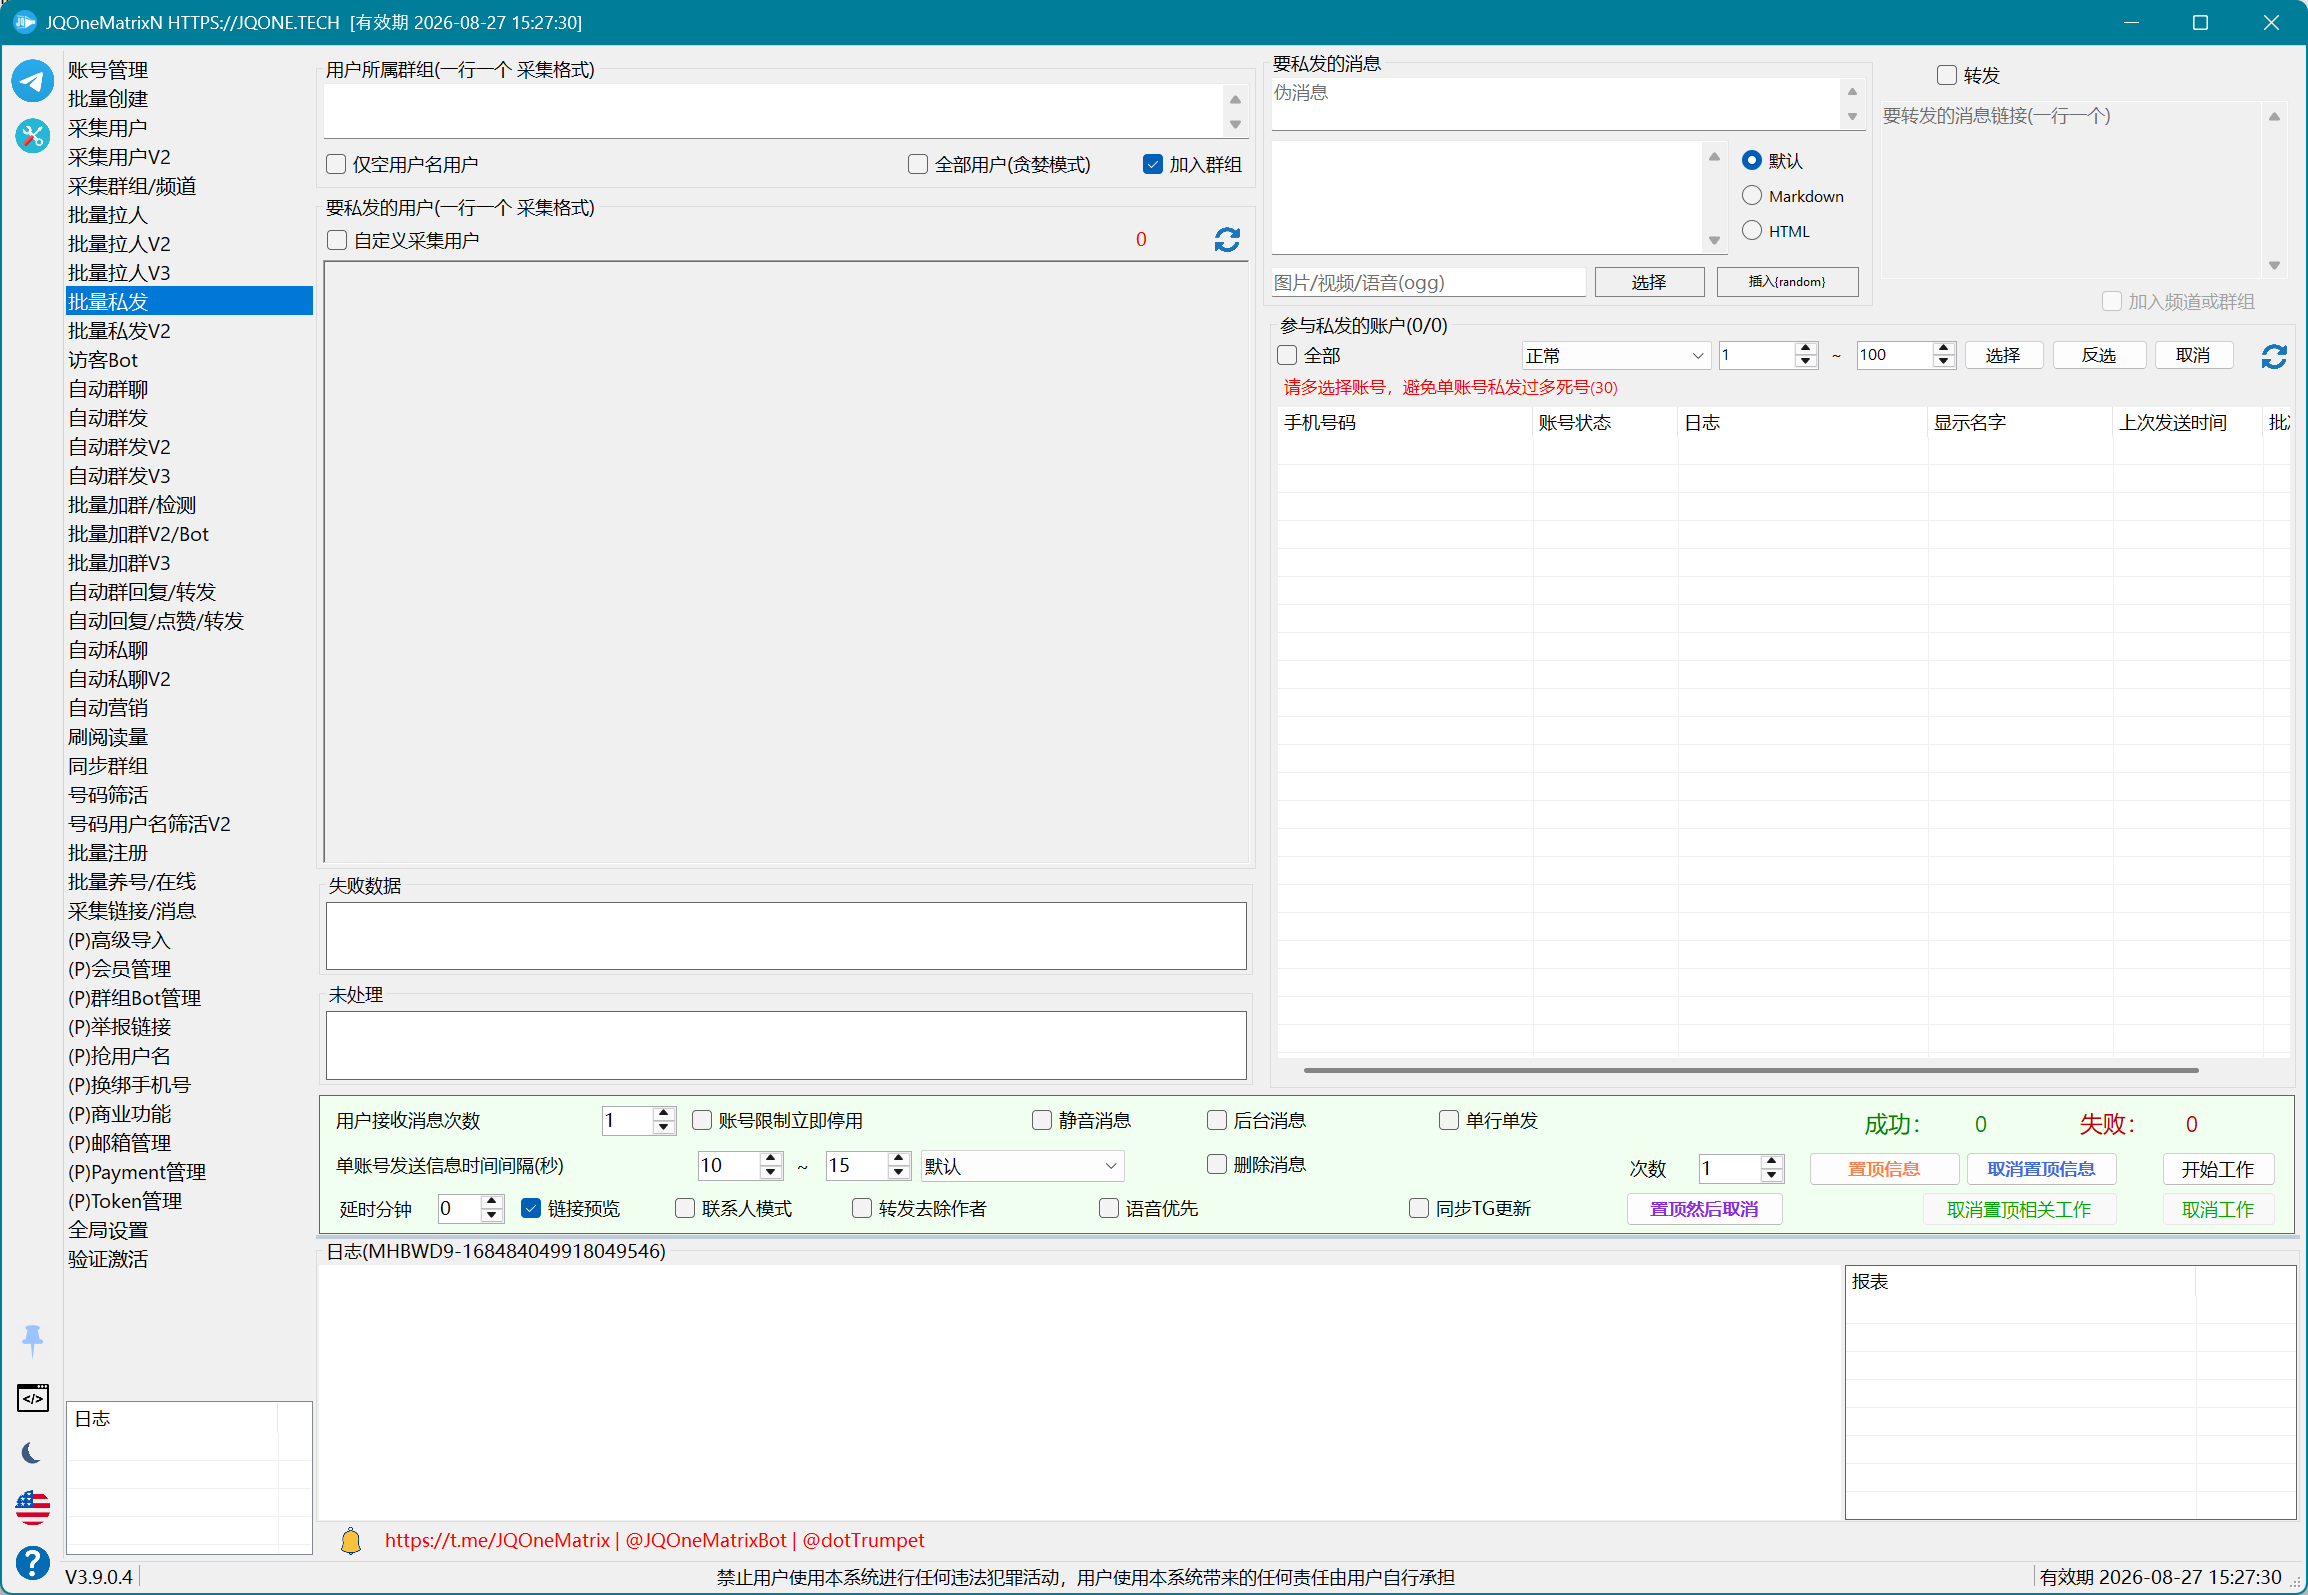Open the t.me/JQOneMatrix link

click(x=497, y=1541)
